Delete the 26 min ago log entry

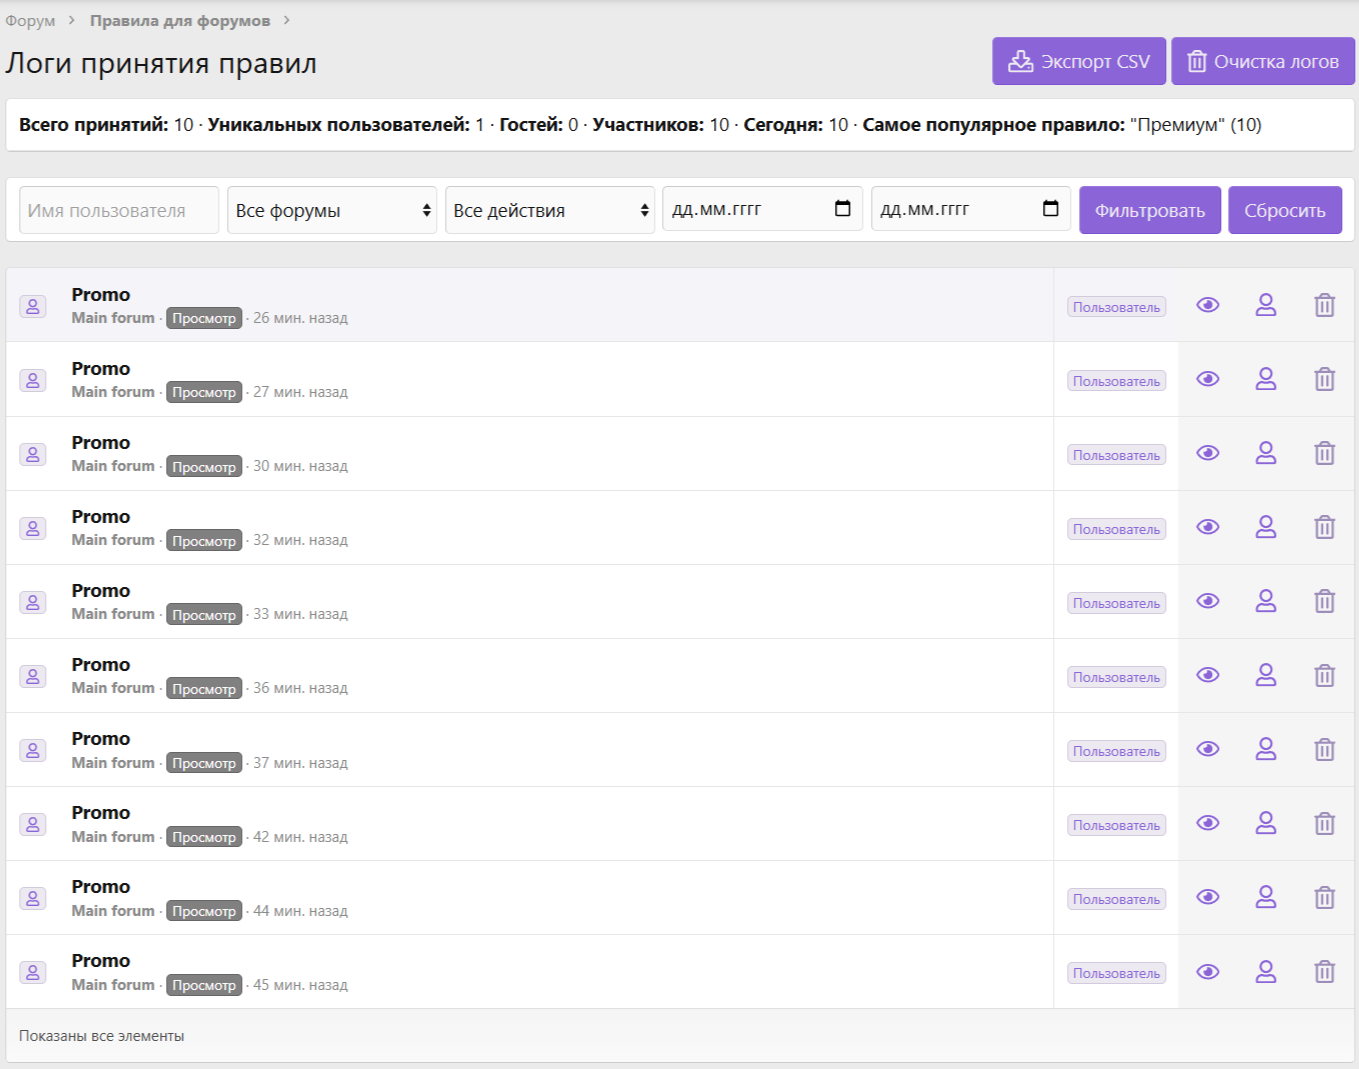pos(1325,305)
